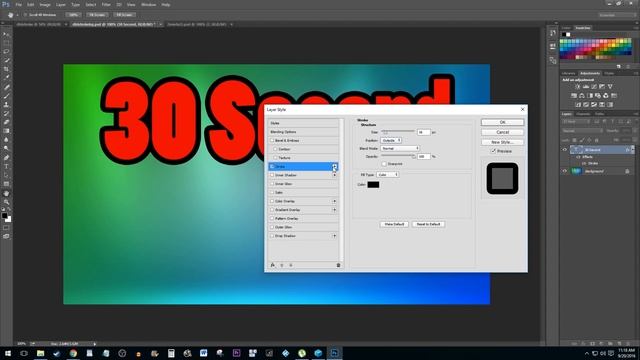Open the Fill Type dropdown
Image resolution: width=640 pixels, height=360 pixels.
387,175
